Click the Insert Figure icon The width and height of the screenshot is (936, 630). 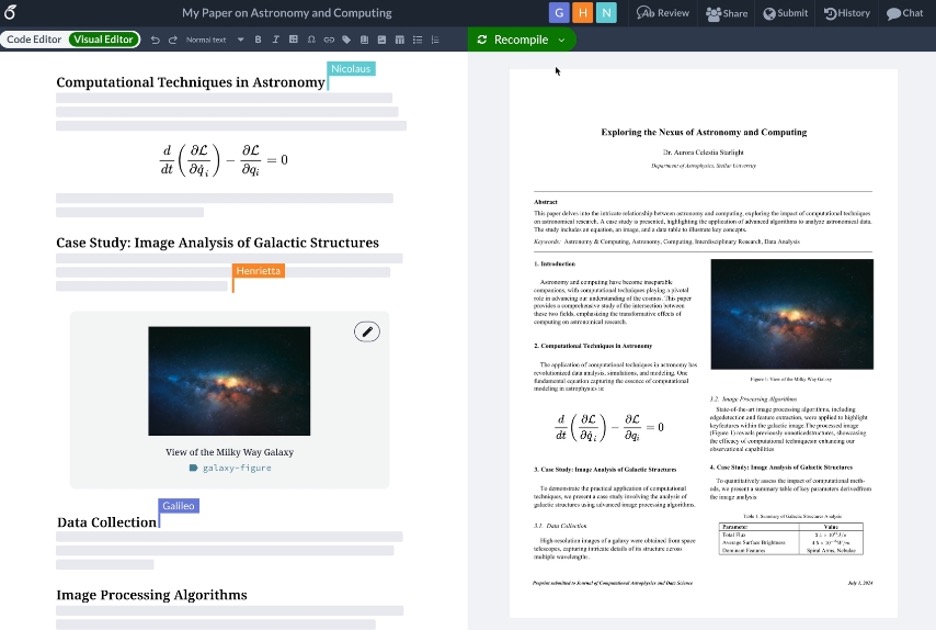coord(382,40)
